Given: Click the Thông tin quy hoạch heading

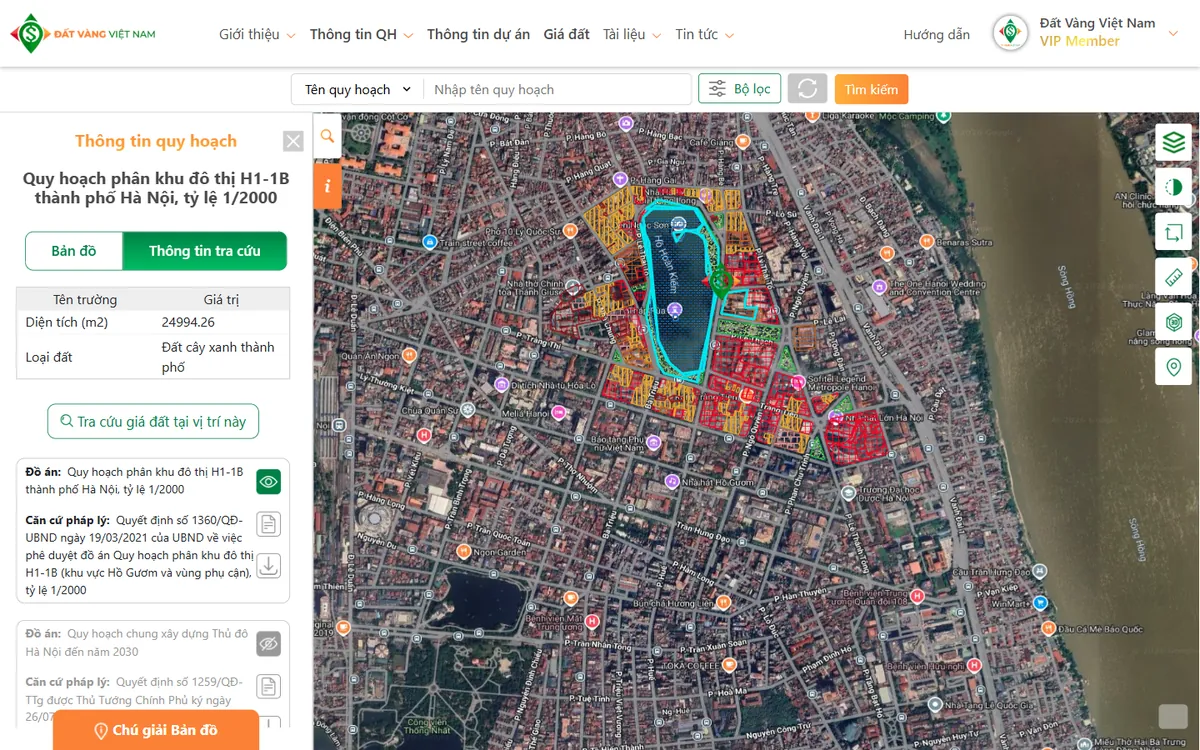Looking at the screenshot, I should (156, 141).
